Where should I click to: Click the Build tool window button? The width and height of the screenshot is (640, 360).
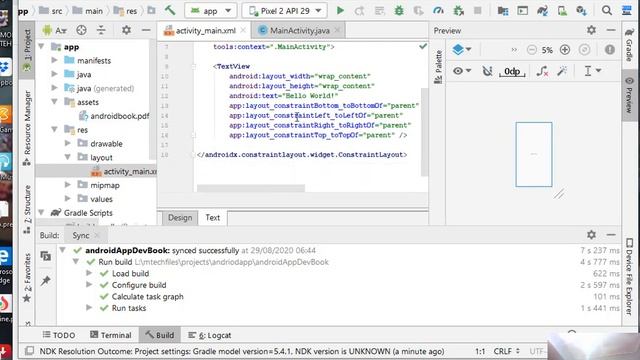[160, 335]
